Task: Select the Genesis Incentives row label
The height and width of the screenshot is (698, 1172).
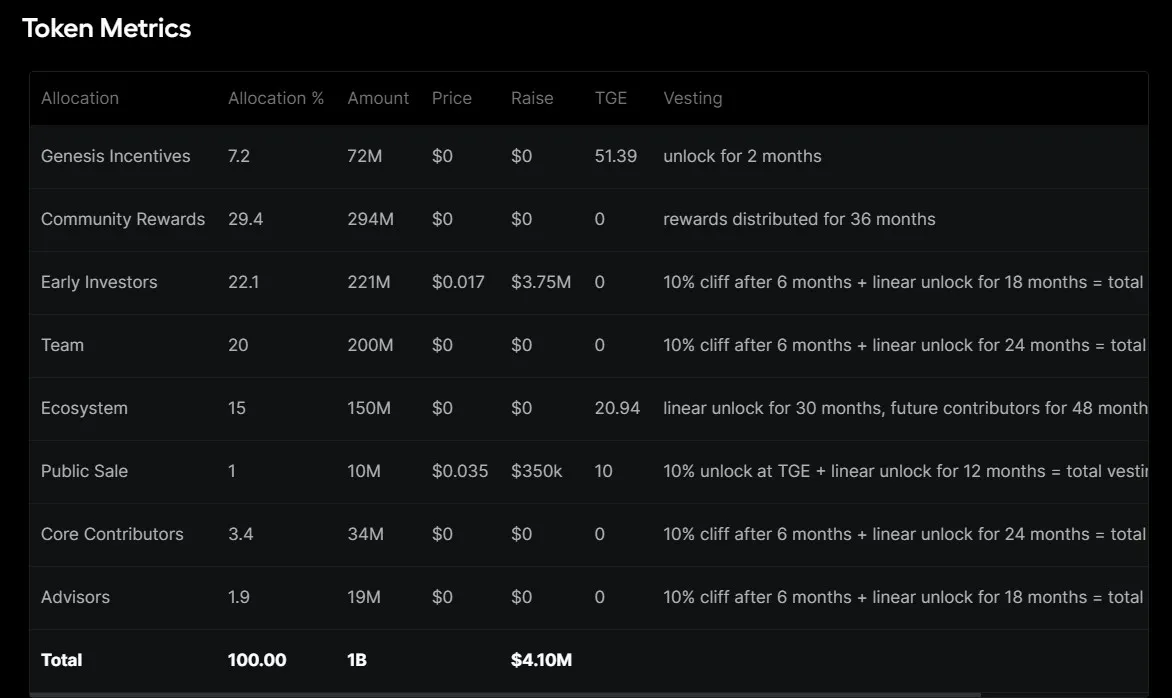Action: pos(115,156)
